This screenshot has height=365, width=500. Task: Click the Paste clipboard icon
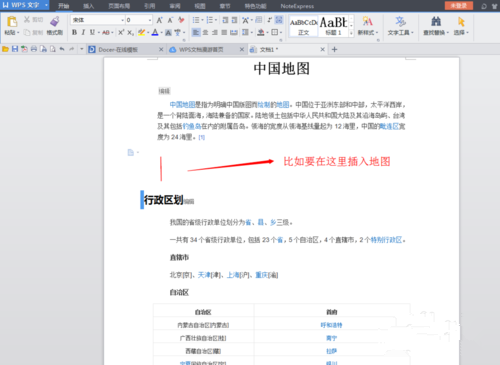[12, 22]
